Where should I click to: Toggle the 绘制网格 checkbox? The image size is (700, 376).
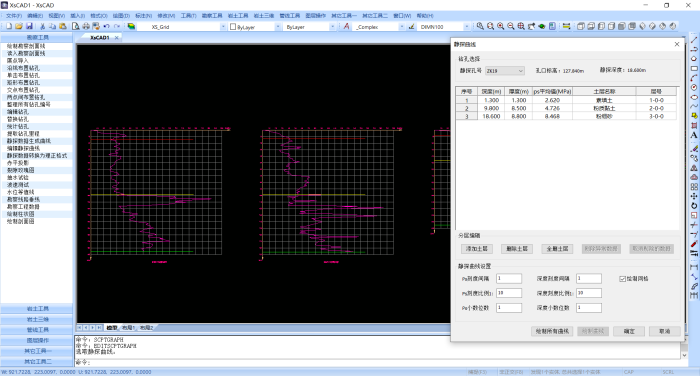(x=622, y=279)
